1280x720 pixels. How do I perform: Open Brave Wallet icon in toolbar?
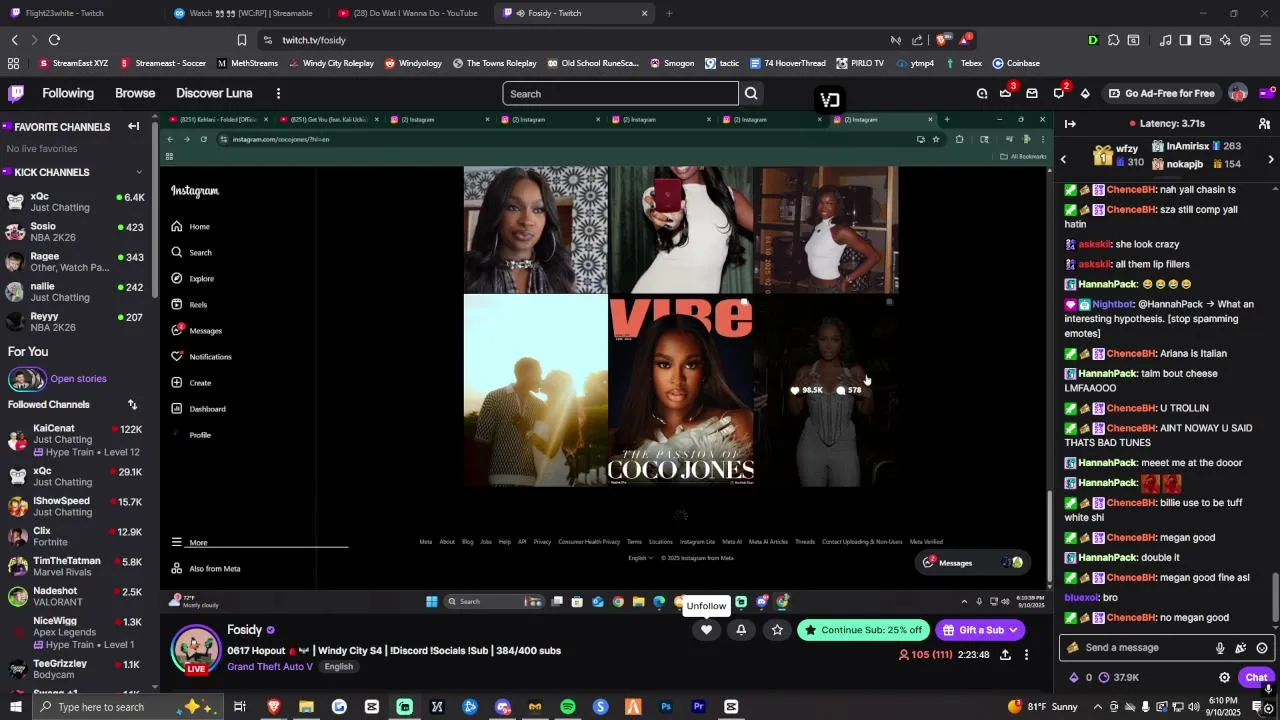click(x=1206, y=40)
